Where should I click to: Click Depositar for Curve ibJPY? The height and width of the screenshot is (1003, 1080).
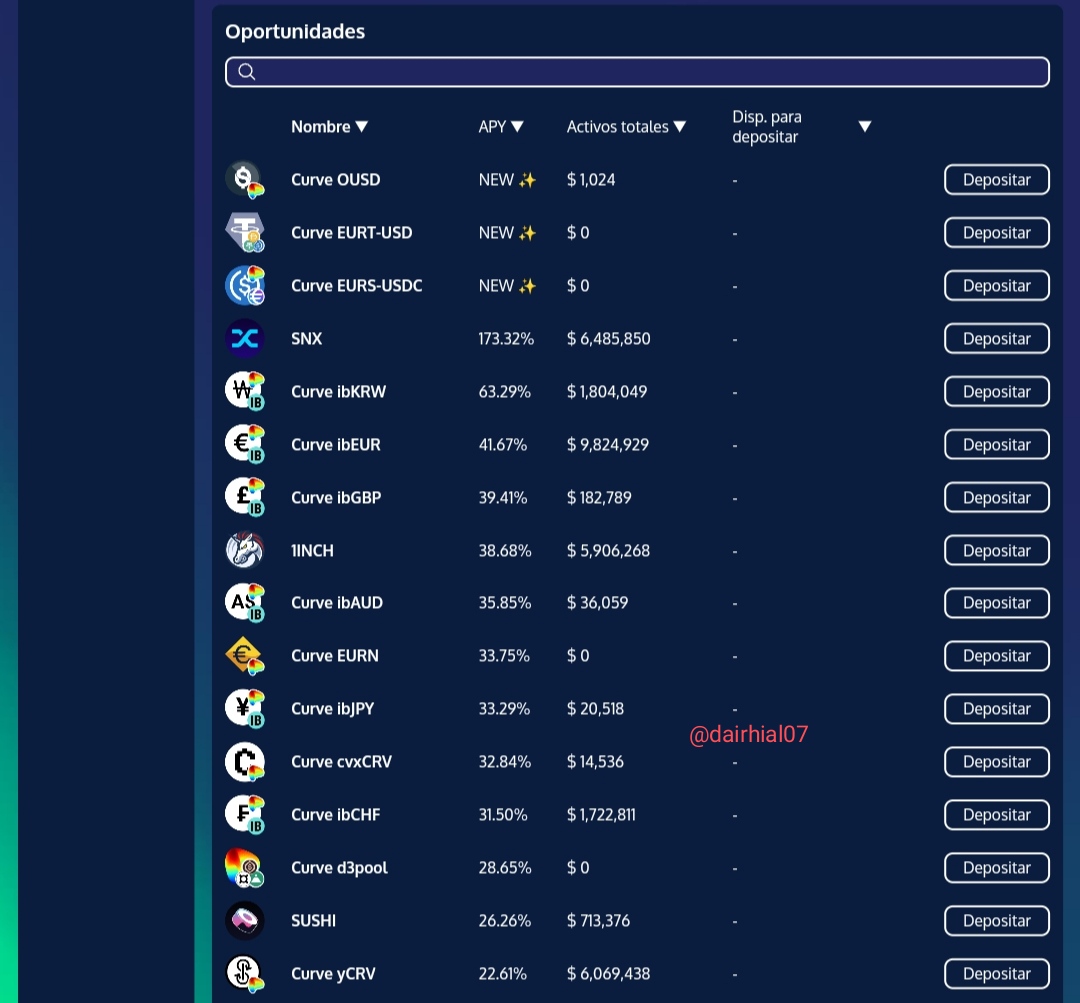(997, 709)
